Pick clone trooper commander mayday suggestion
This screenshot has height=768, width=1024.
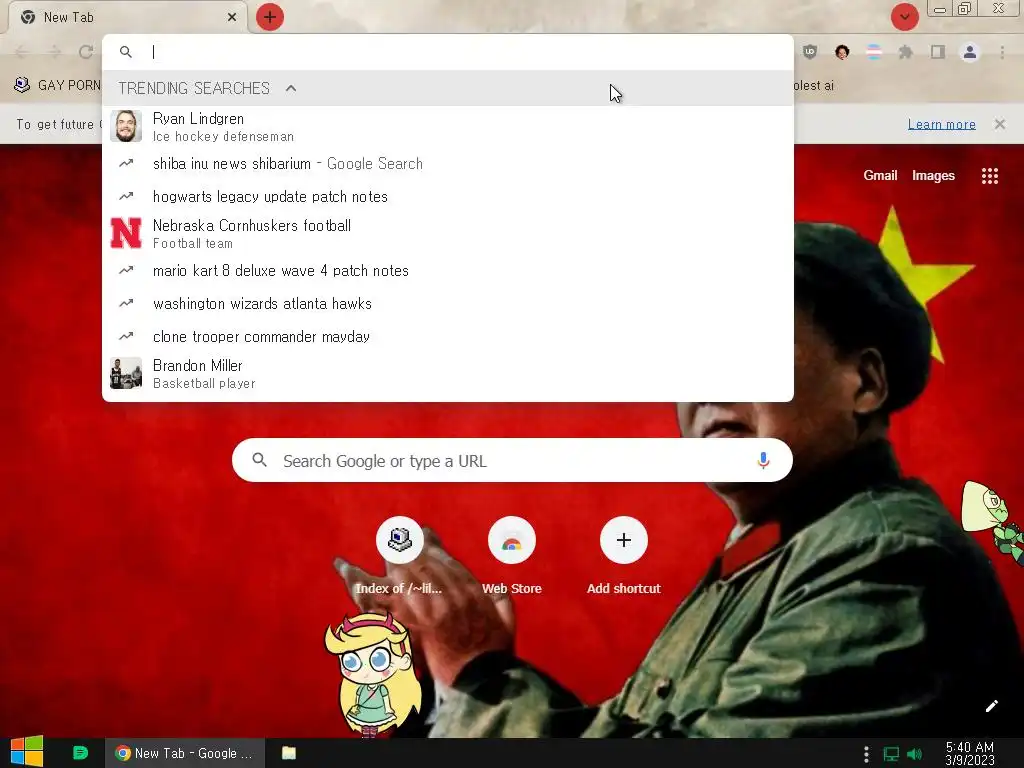click(448, 336)
